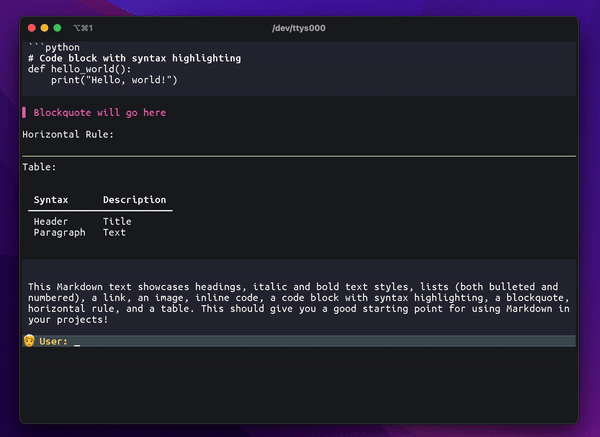Click the print("Hello, world!") code line
600x437 pixels.
(114, 80)
